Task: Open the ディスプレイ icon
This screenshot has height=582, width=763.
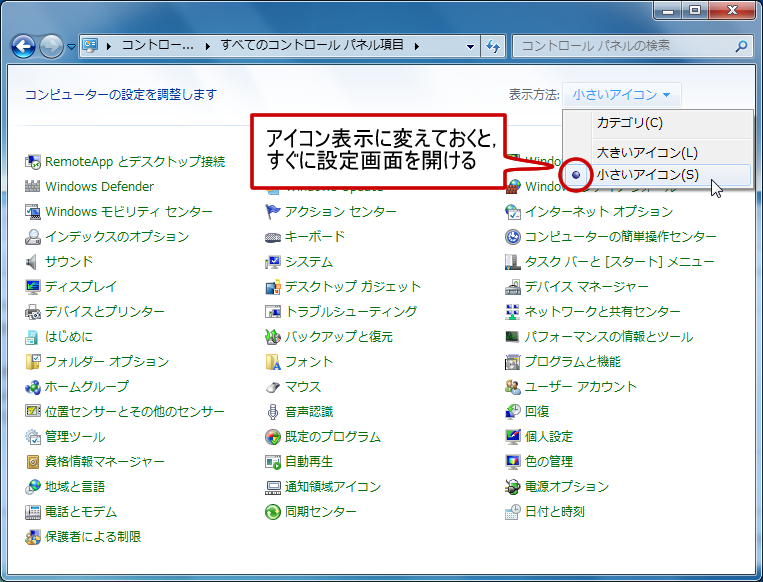Action: [x=33, y=287]
